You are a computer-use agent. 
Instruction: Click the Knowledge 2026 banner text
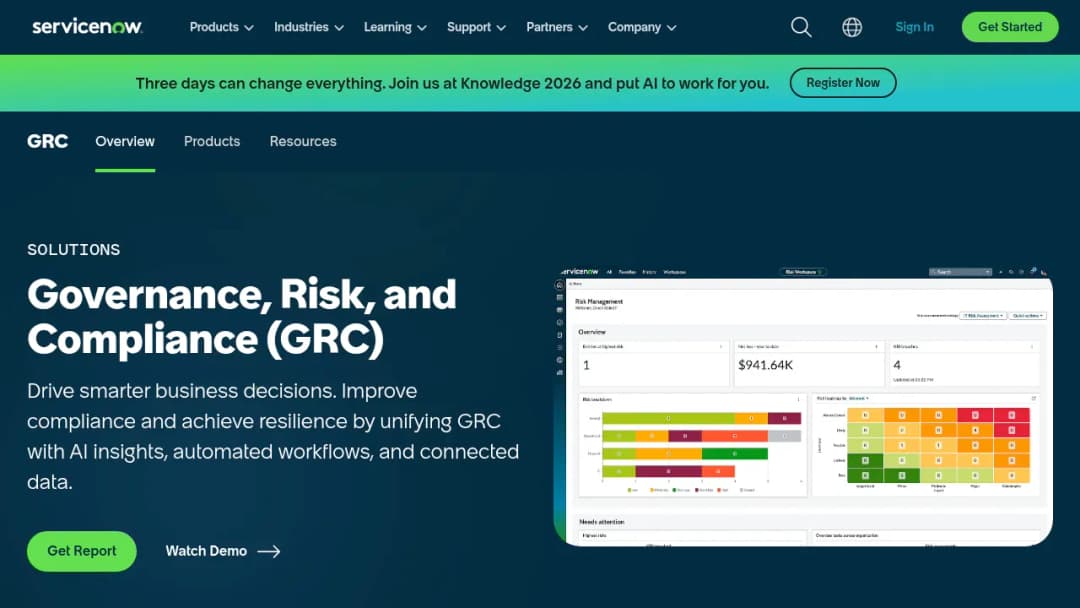pyautogui.click(x=452, y=83)
